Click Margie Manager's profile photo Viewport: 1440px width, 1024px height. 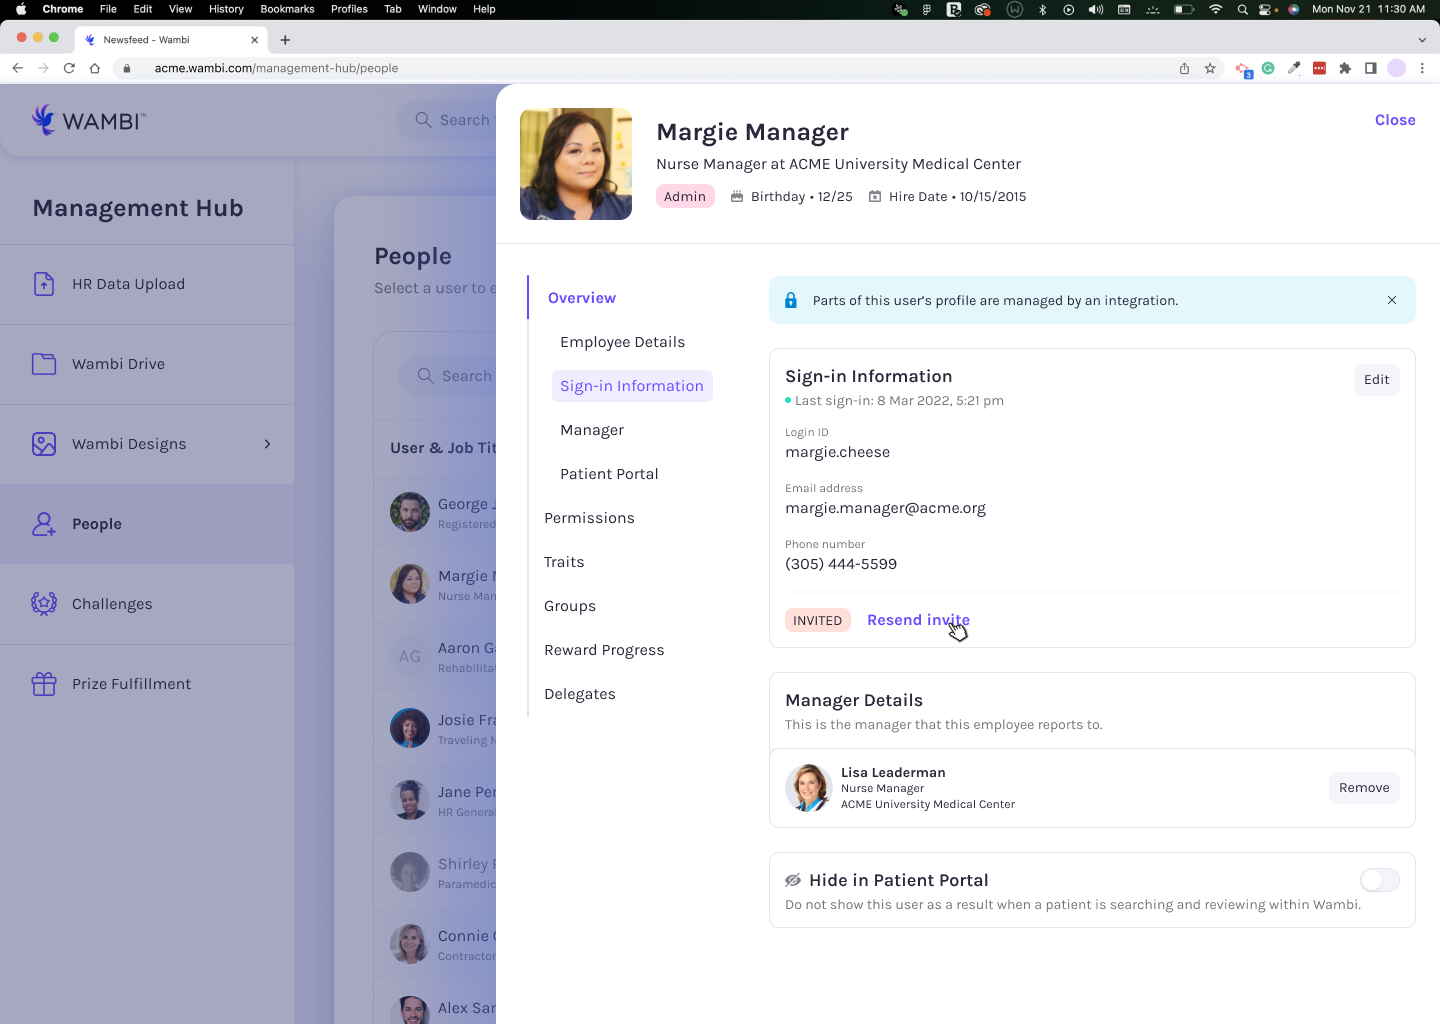click(x=576, y=164)
